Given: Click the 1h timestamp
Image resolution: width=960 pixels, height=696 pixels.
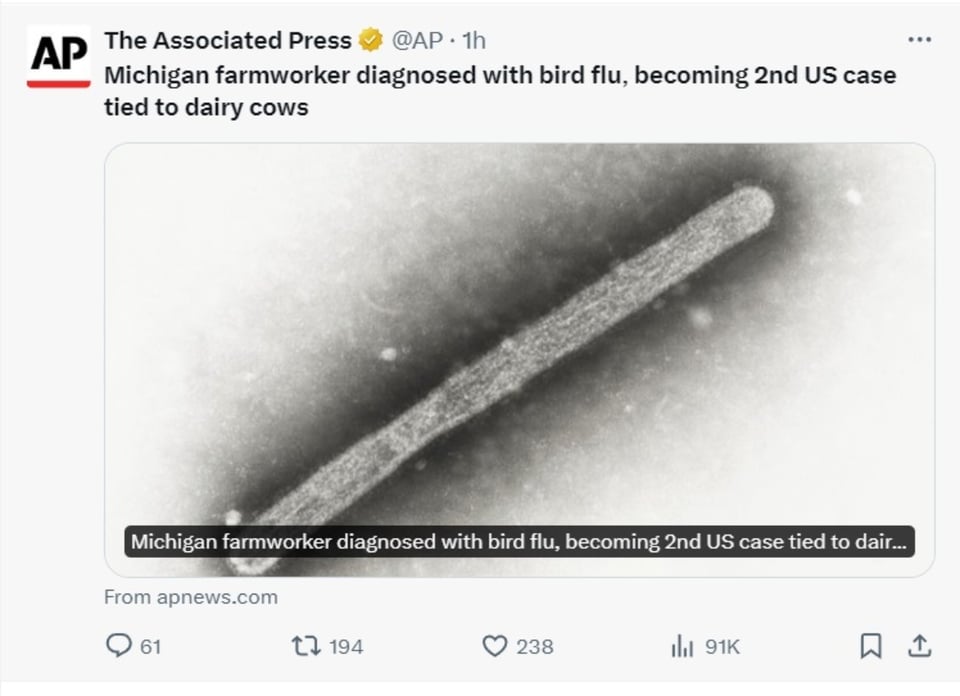Looking at the screenshot, I should pos(474,41).
